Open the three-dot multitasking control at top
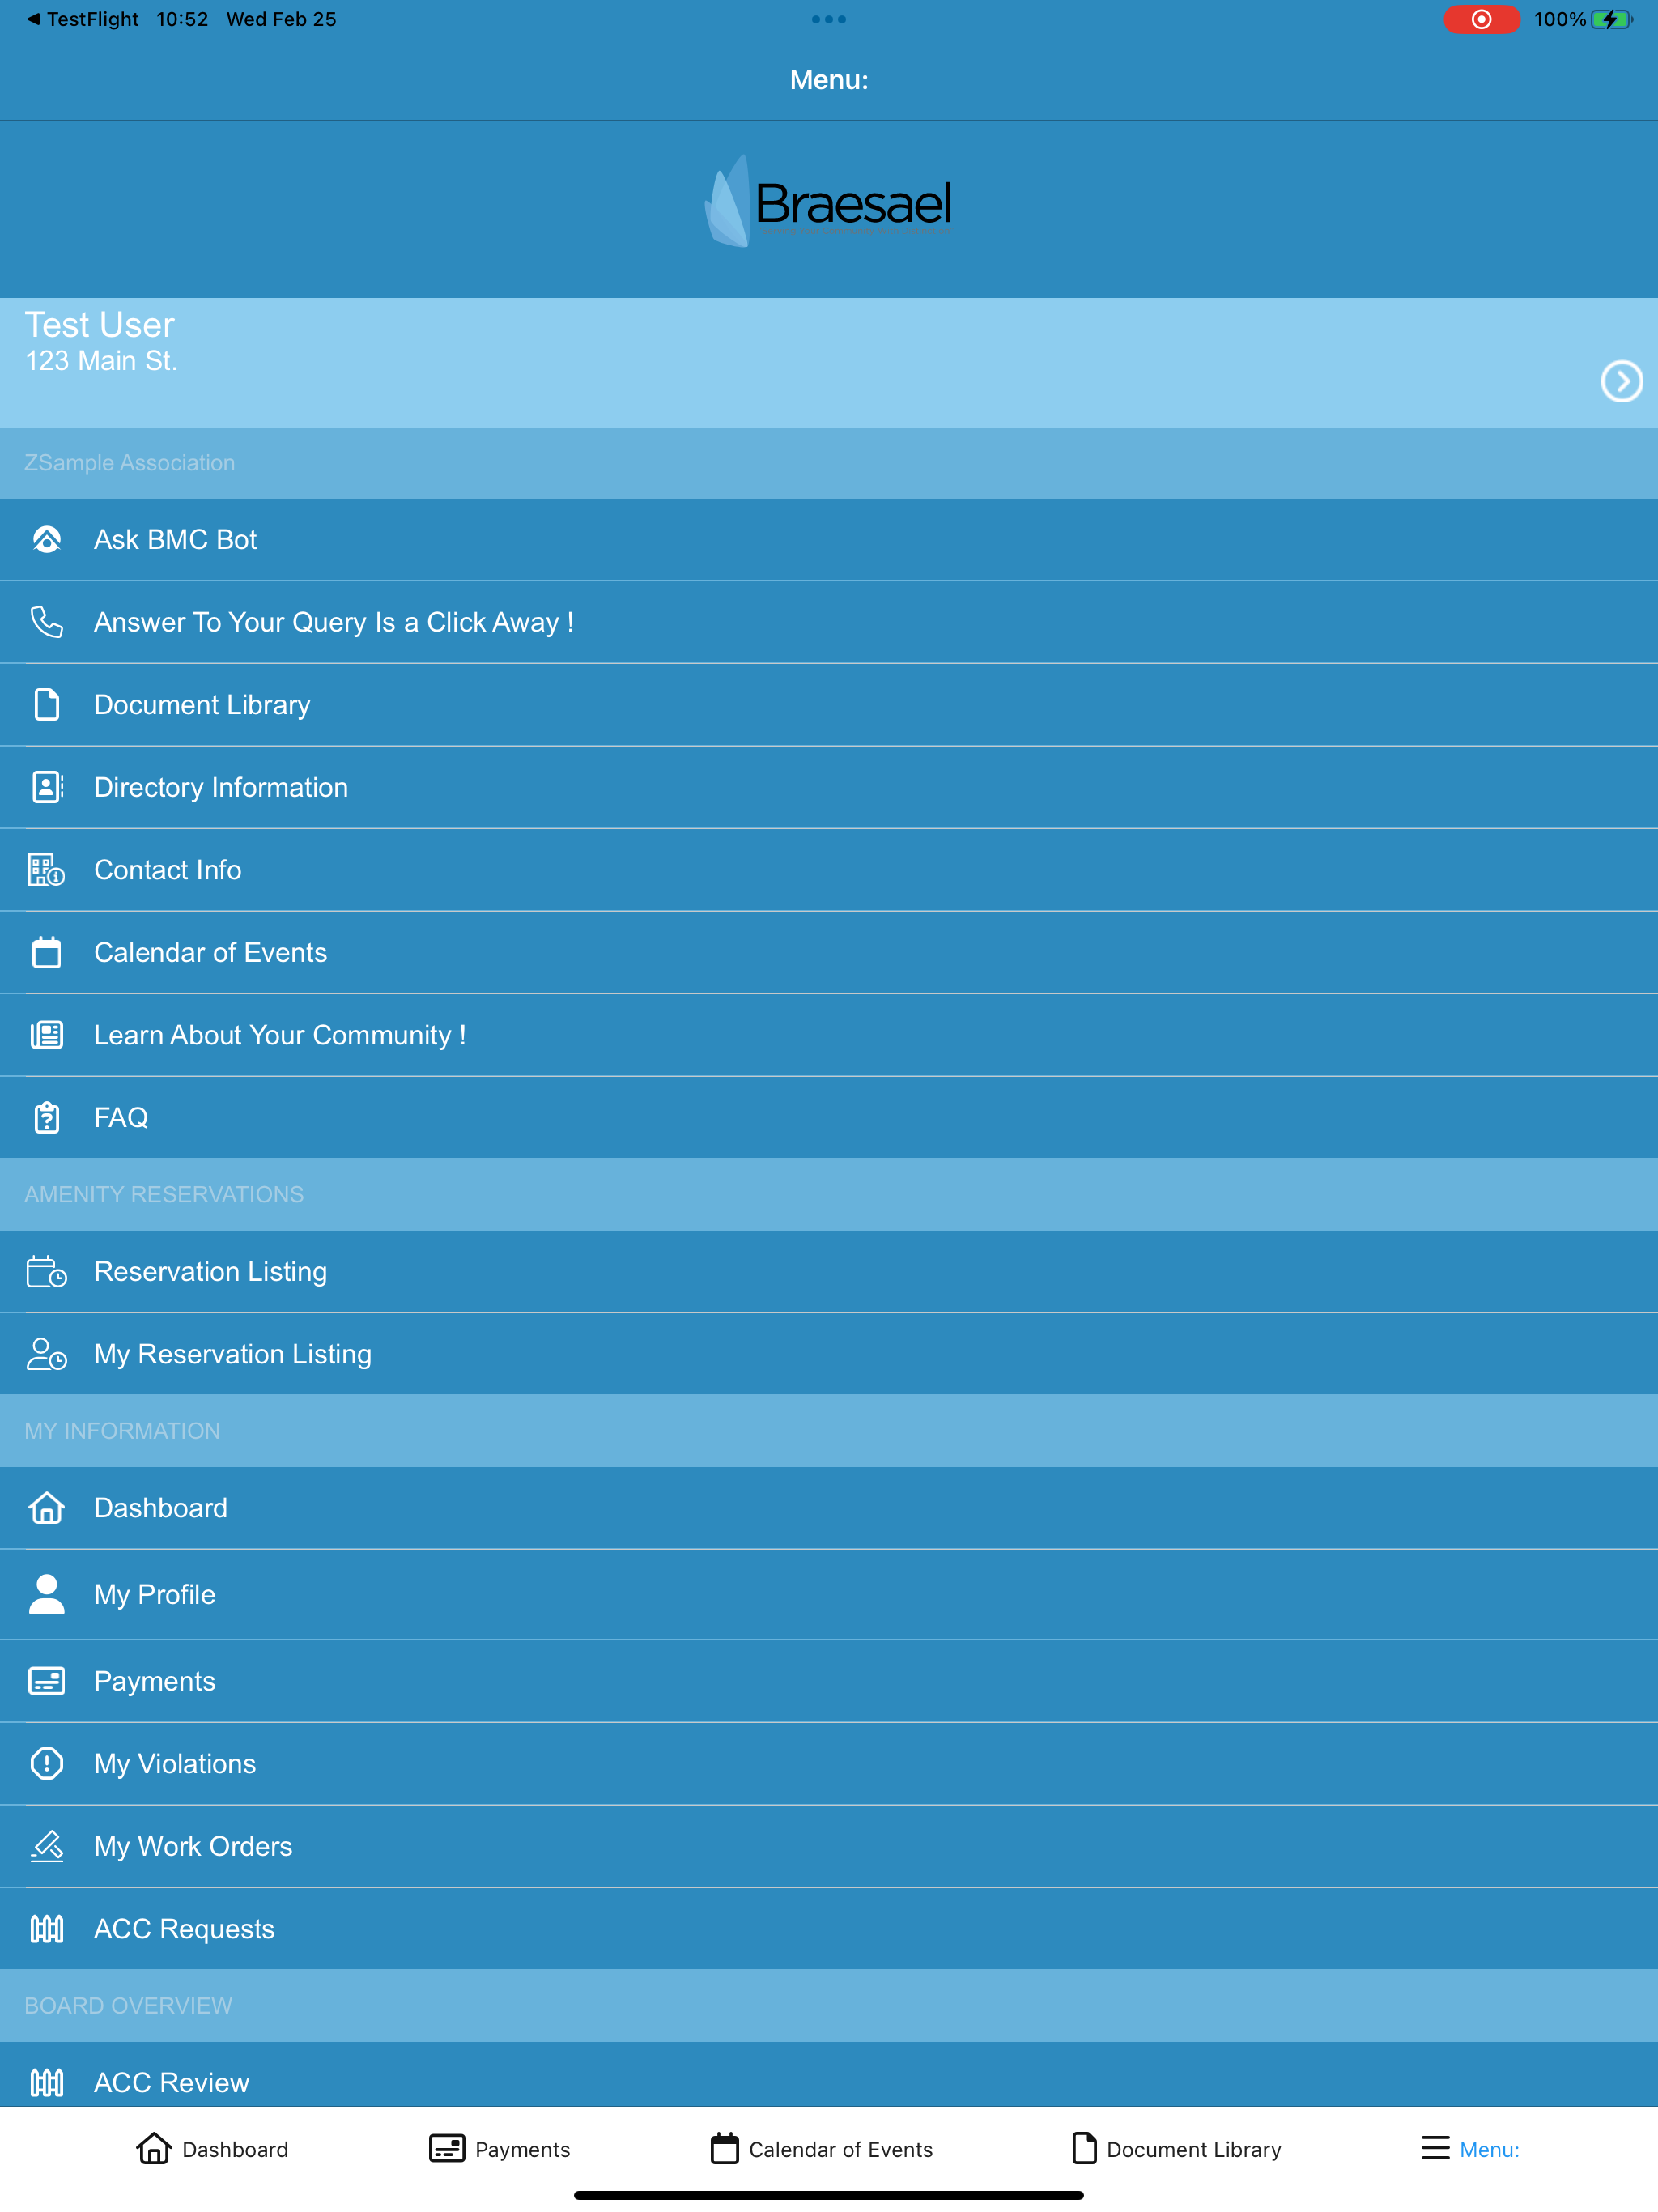Viewport: 1658px width, 2212px height. tap(829, 19)
